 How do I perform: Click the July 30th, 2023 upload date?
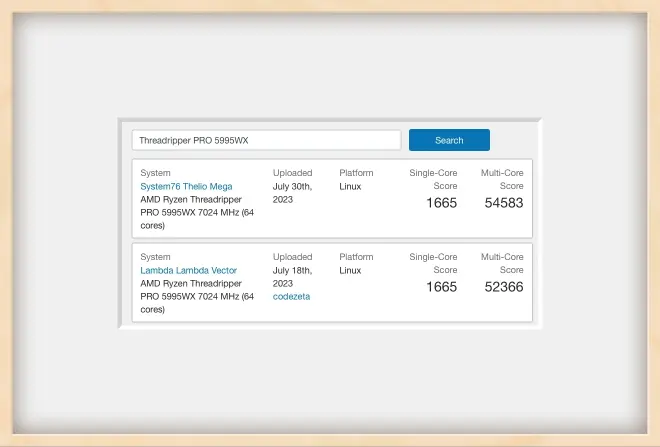[292, 193]
